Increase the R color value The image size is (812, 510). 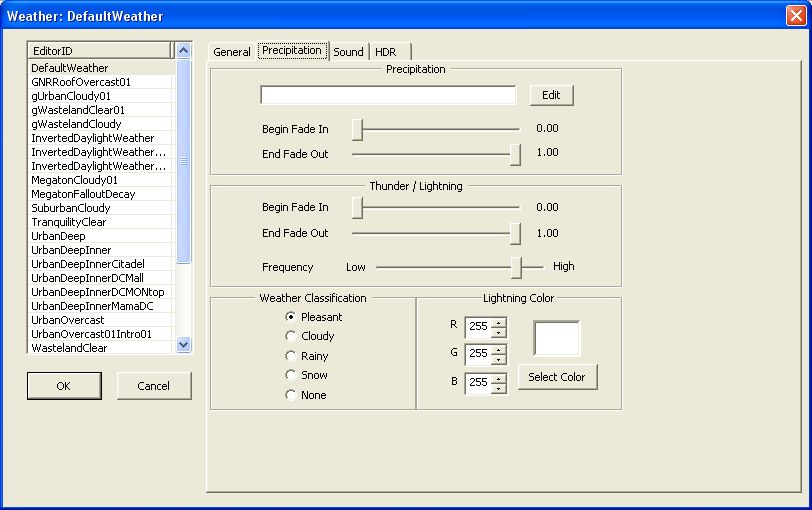pyautogui.click(x=499, y=323)
